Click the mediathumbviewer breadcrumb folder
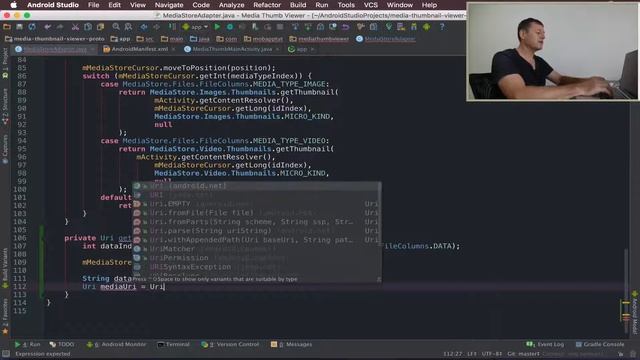Image resolution: width=640 pixels, height=360 pixels. tap(319, 39)
